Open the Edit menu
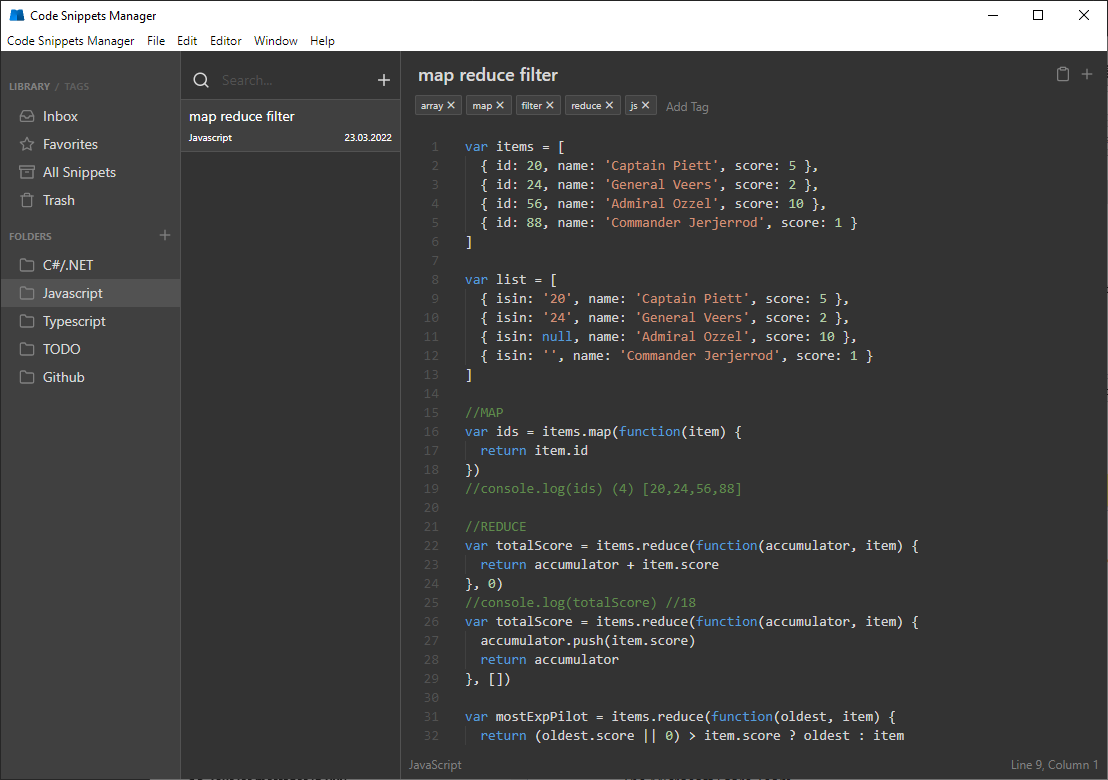The image size is (1108, 780). tap(187, 41)
